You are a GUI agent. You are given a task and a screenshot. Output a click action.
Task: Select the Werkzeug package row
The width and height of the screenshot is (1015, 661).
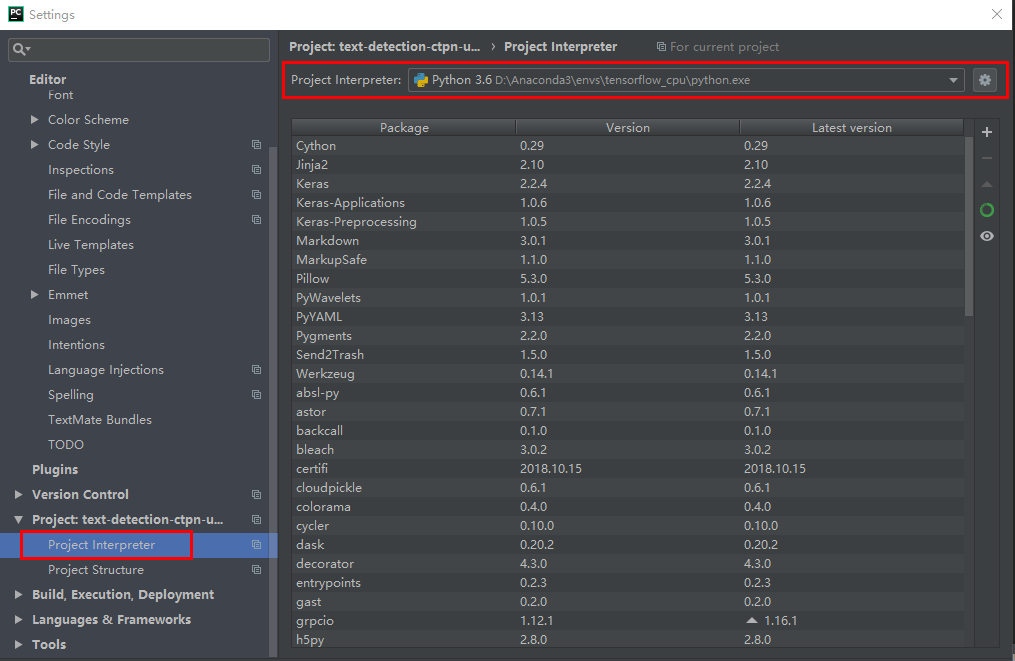point(628,374)
